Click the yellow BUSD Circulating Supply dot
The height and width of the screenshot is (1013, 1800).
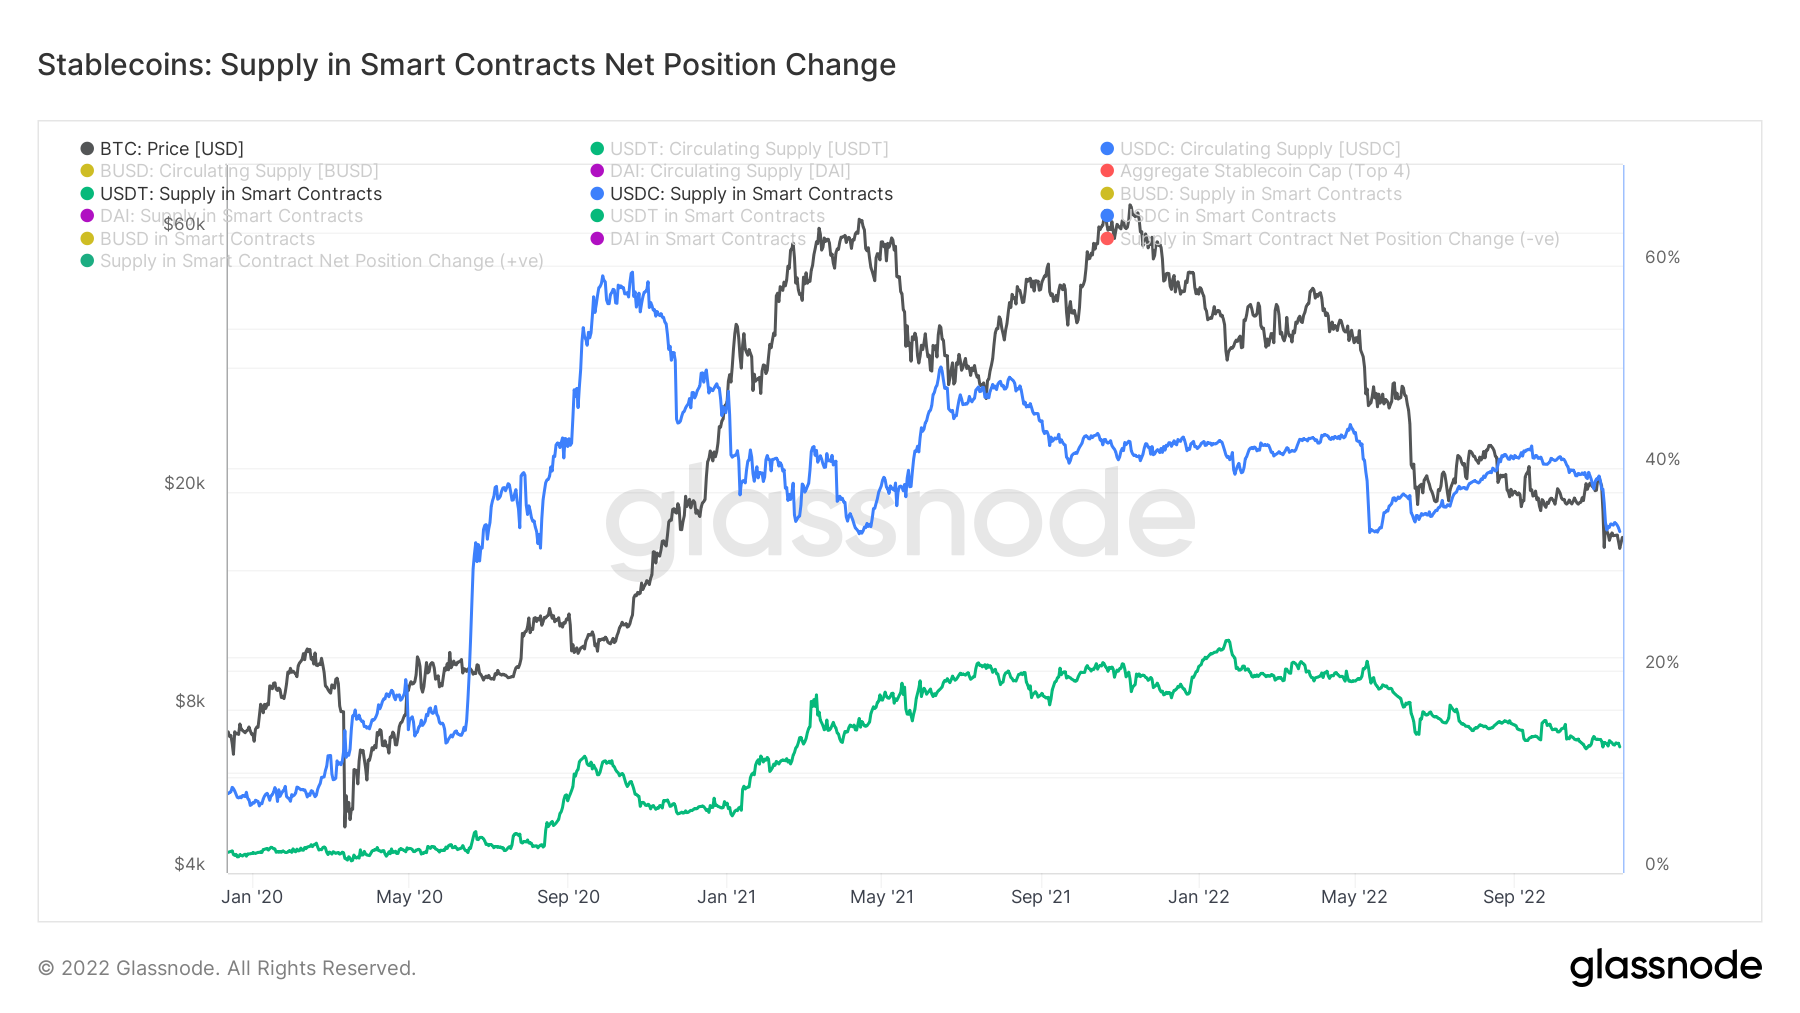87,171
